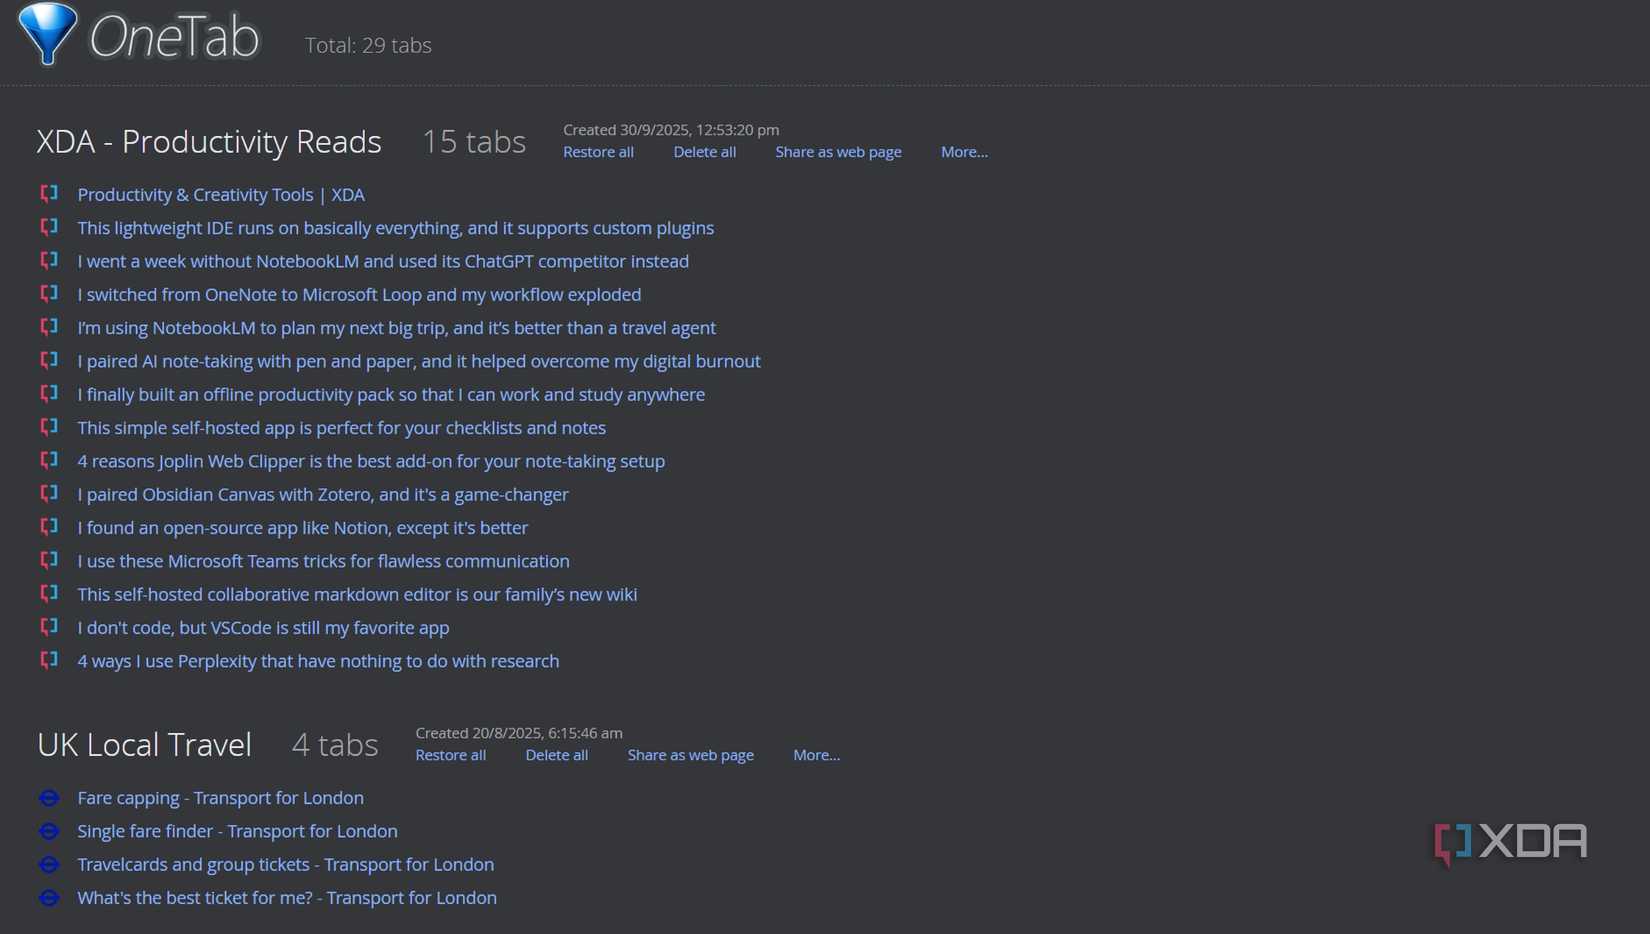Click the roundel next to "What's the best ticket for me?"
1650x934 pixels.
click(x=49, y=898)
